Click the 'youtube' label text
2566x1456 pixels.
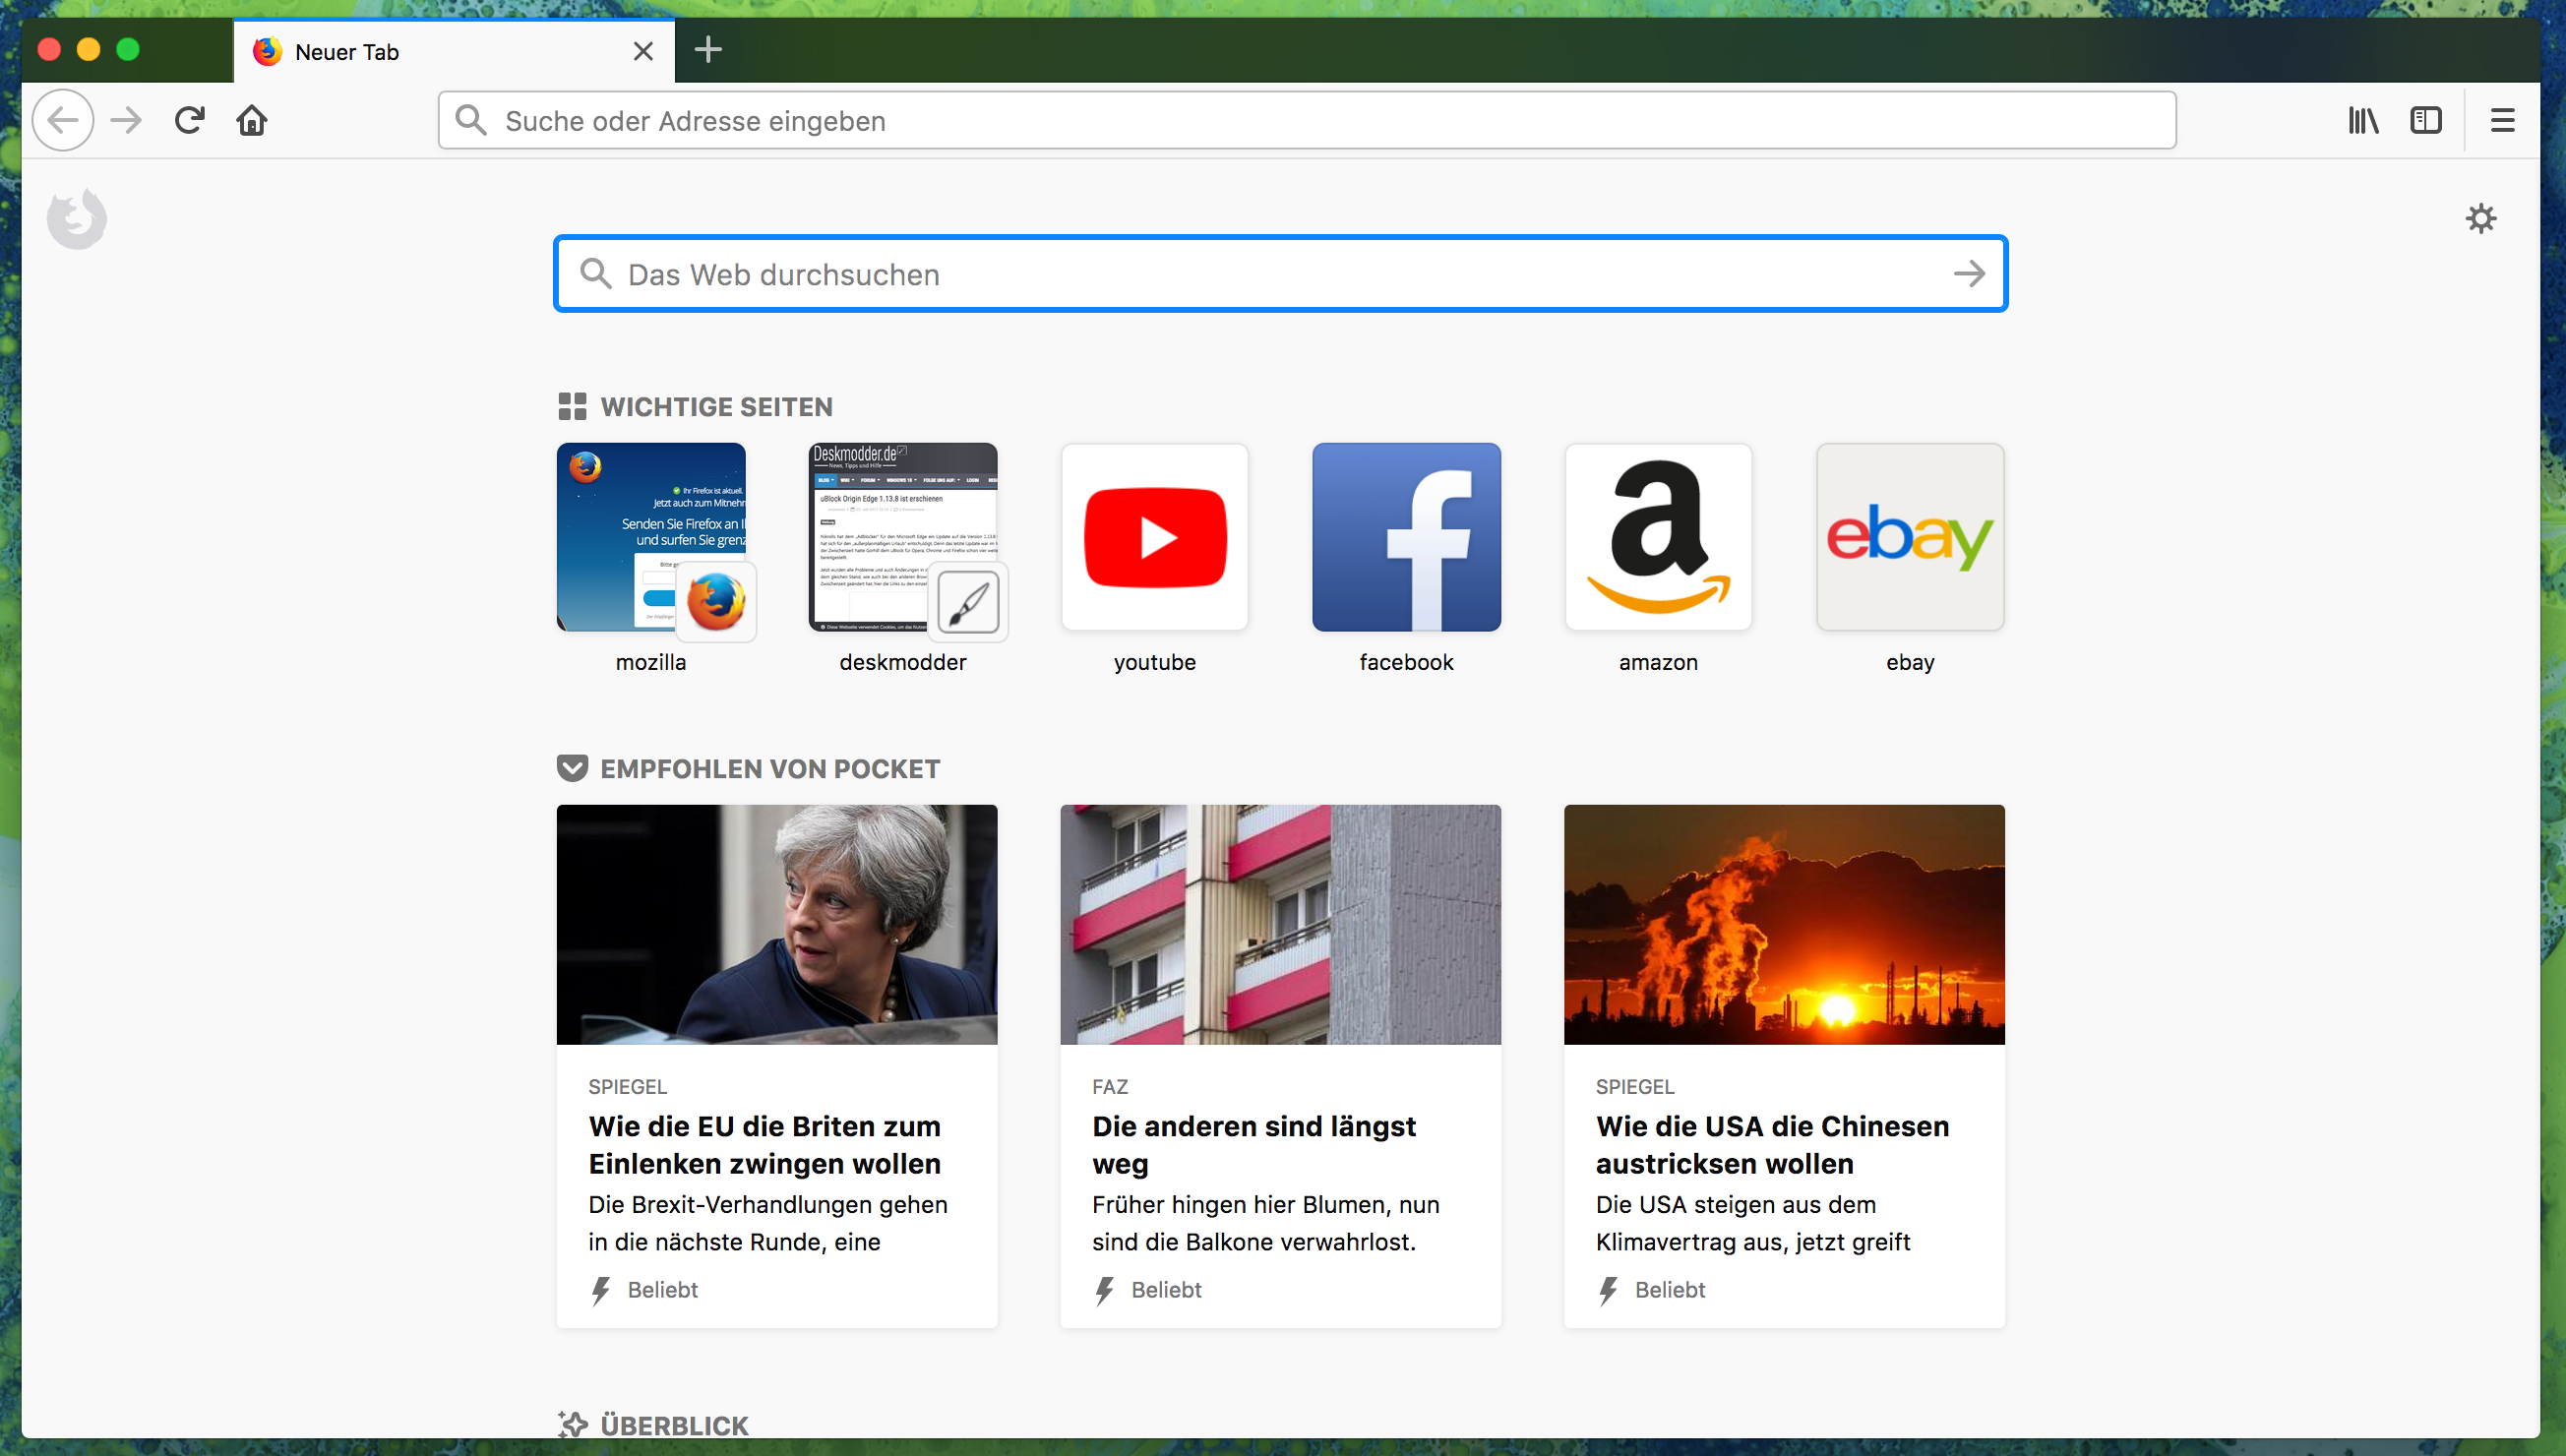[x=1155, y=662]
